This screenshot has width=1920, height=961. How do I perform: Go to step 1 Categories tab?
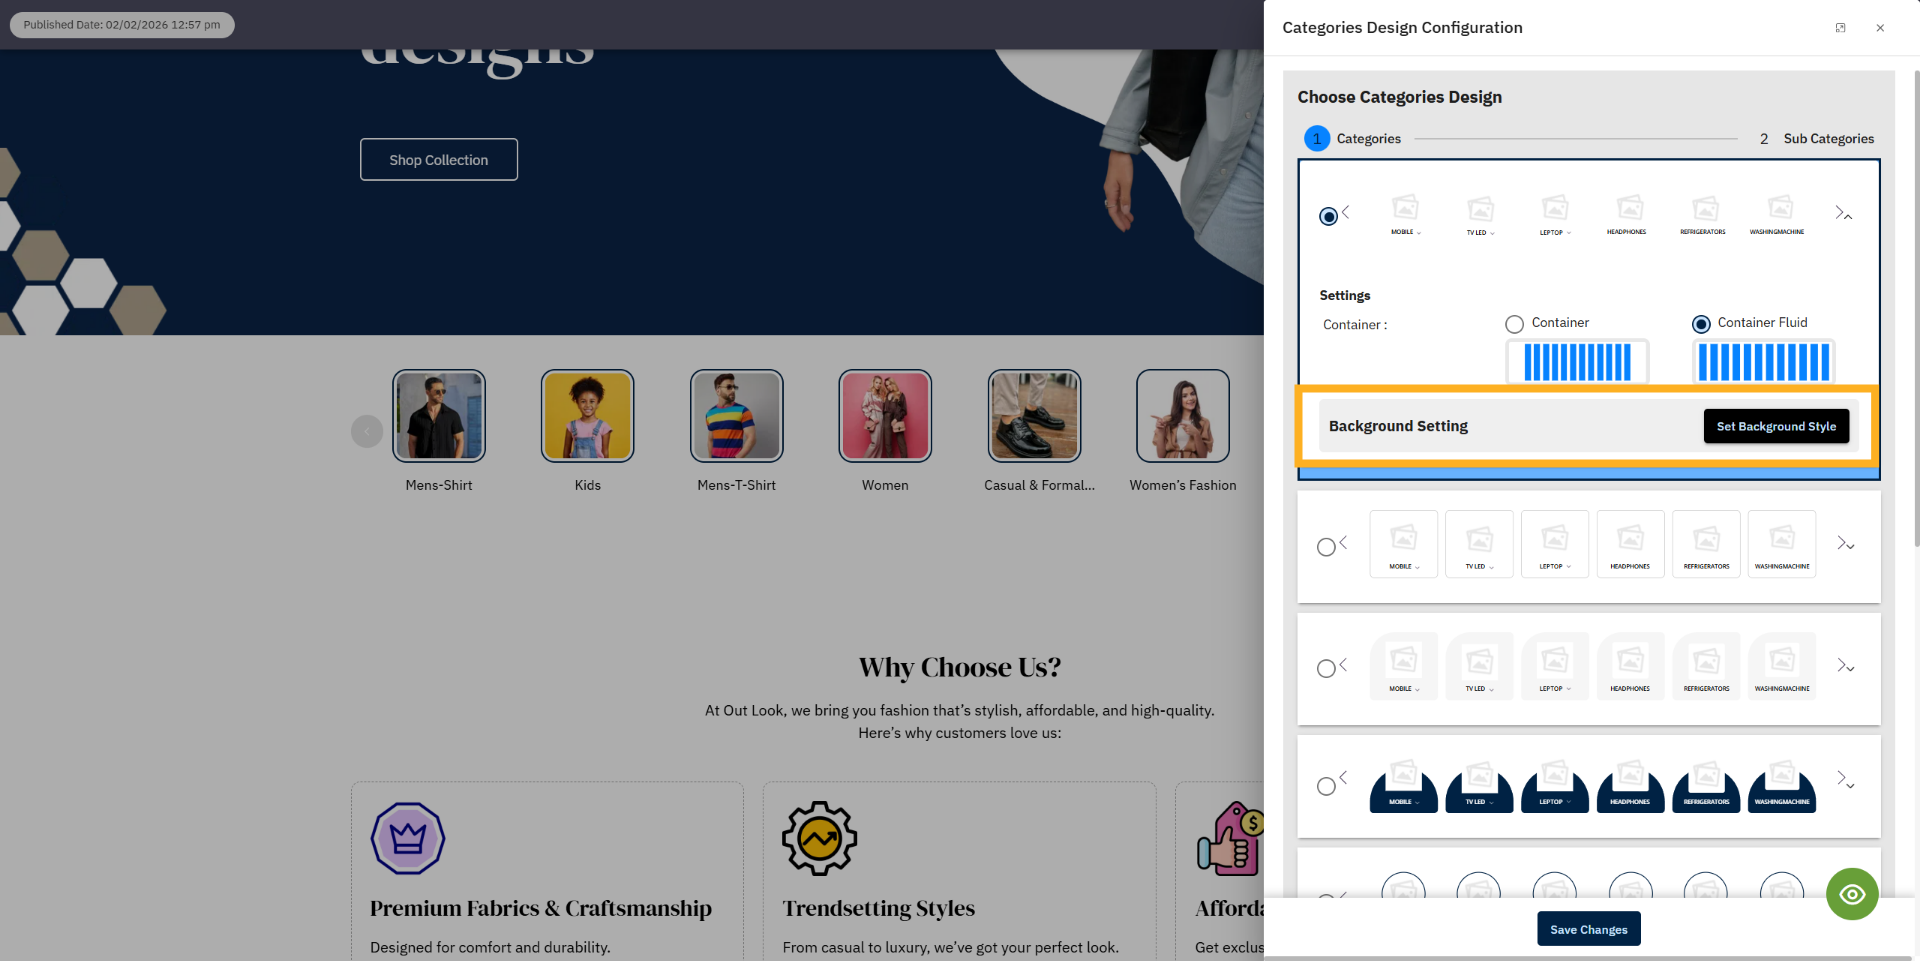(x=1353, y=139)
